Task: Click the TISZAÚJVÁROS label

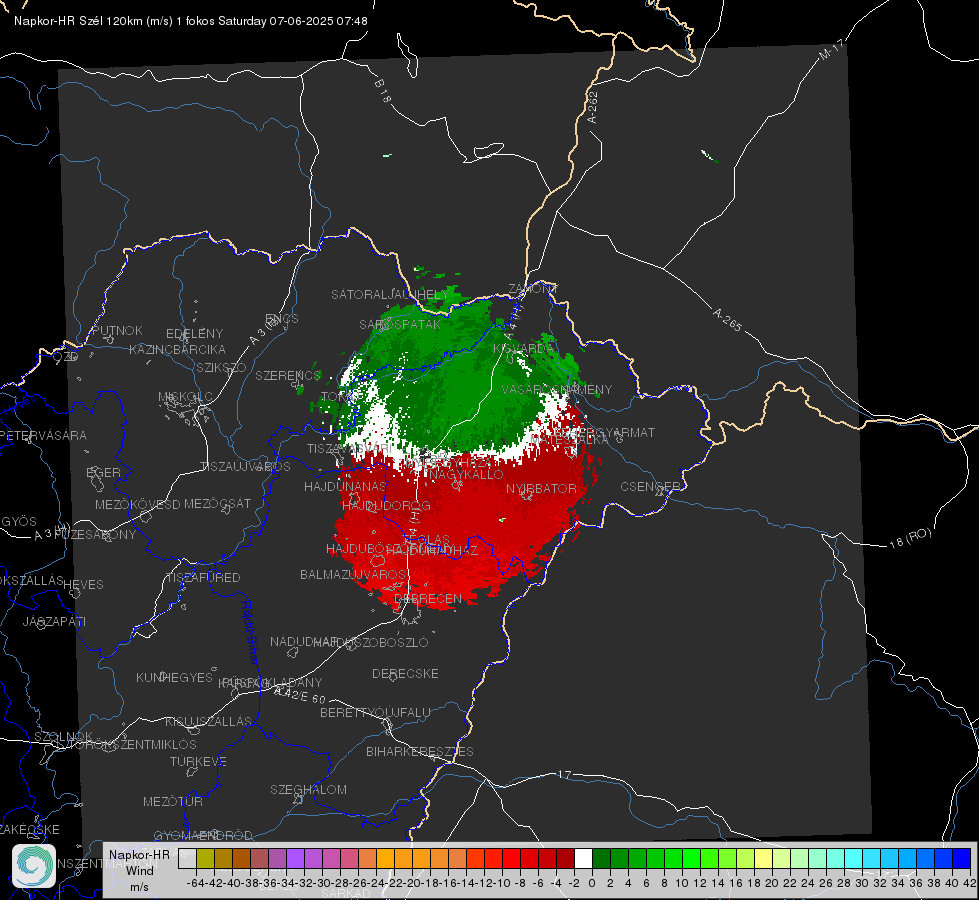Action: [x=245, y=467]
